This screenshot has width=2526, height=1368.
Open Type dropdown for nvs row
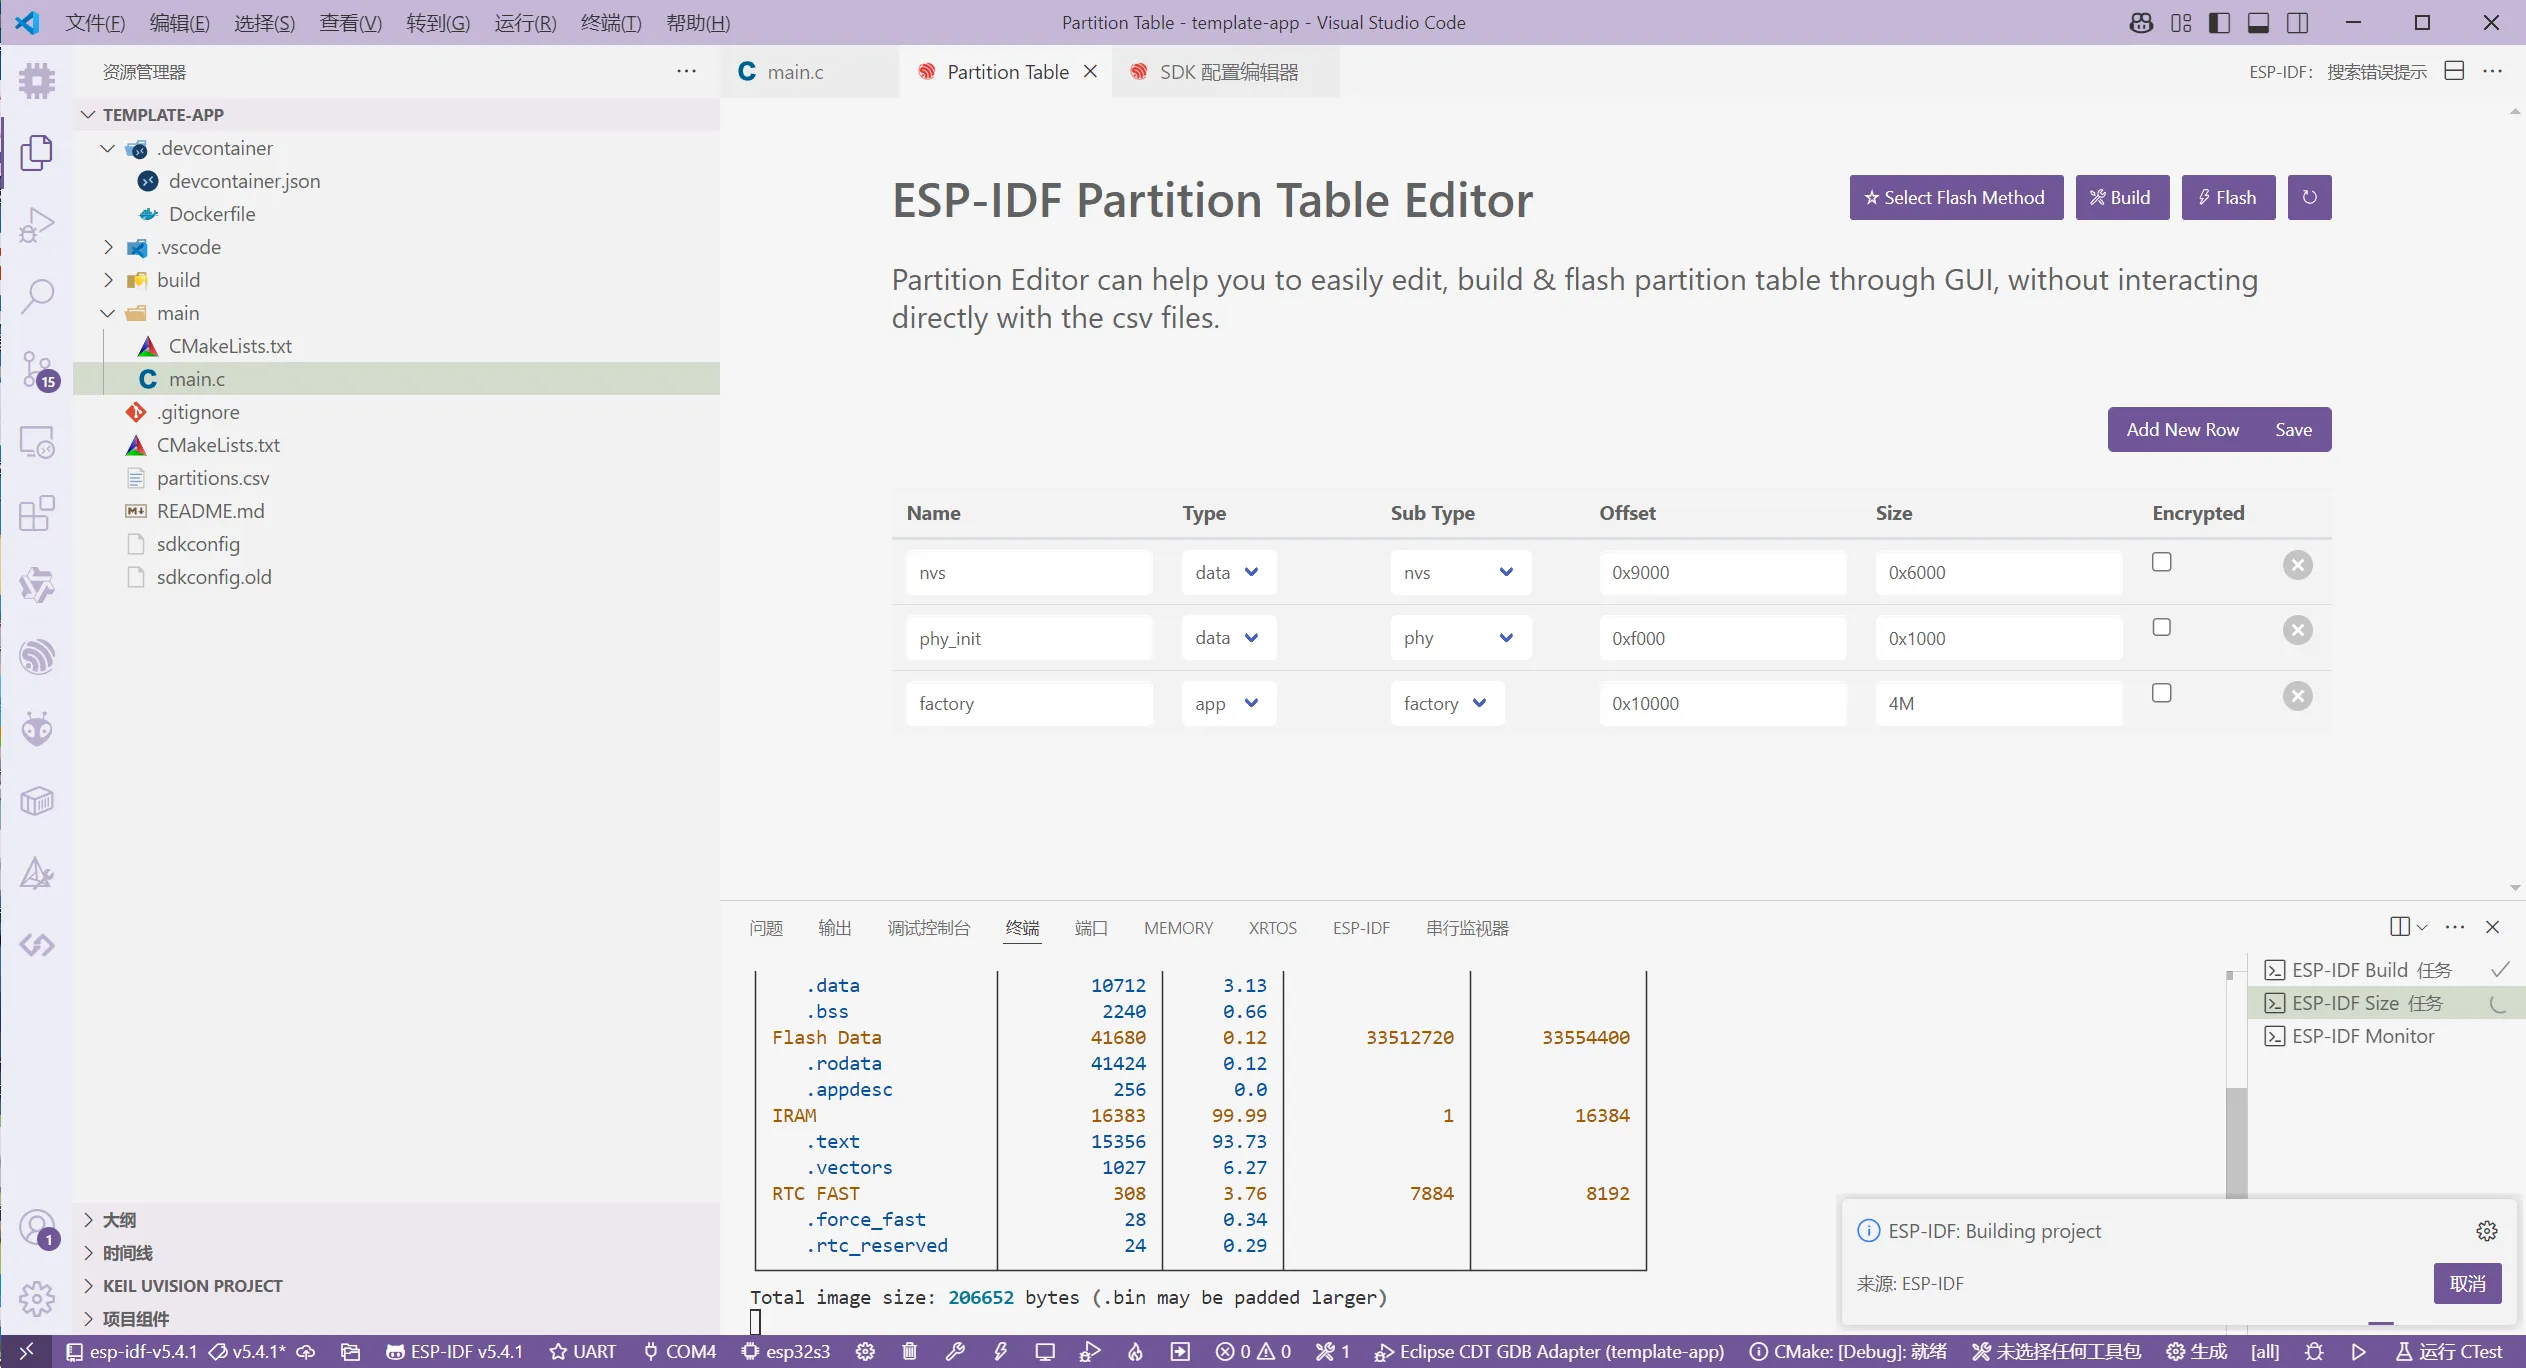click(x=1228, y=573)
